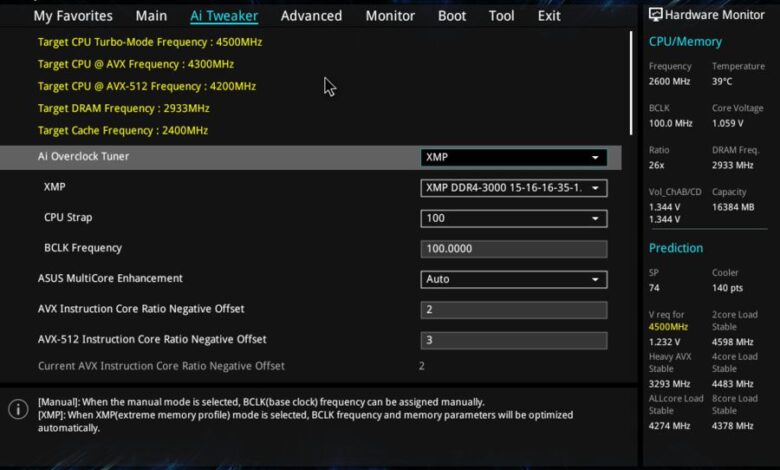Click Target Cache Frequency : 2400MHz text

[123, 130]
